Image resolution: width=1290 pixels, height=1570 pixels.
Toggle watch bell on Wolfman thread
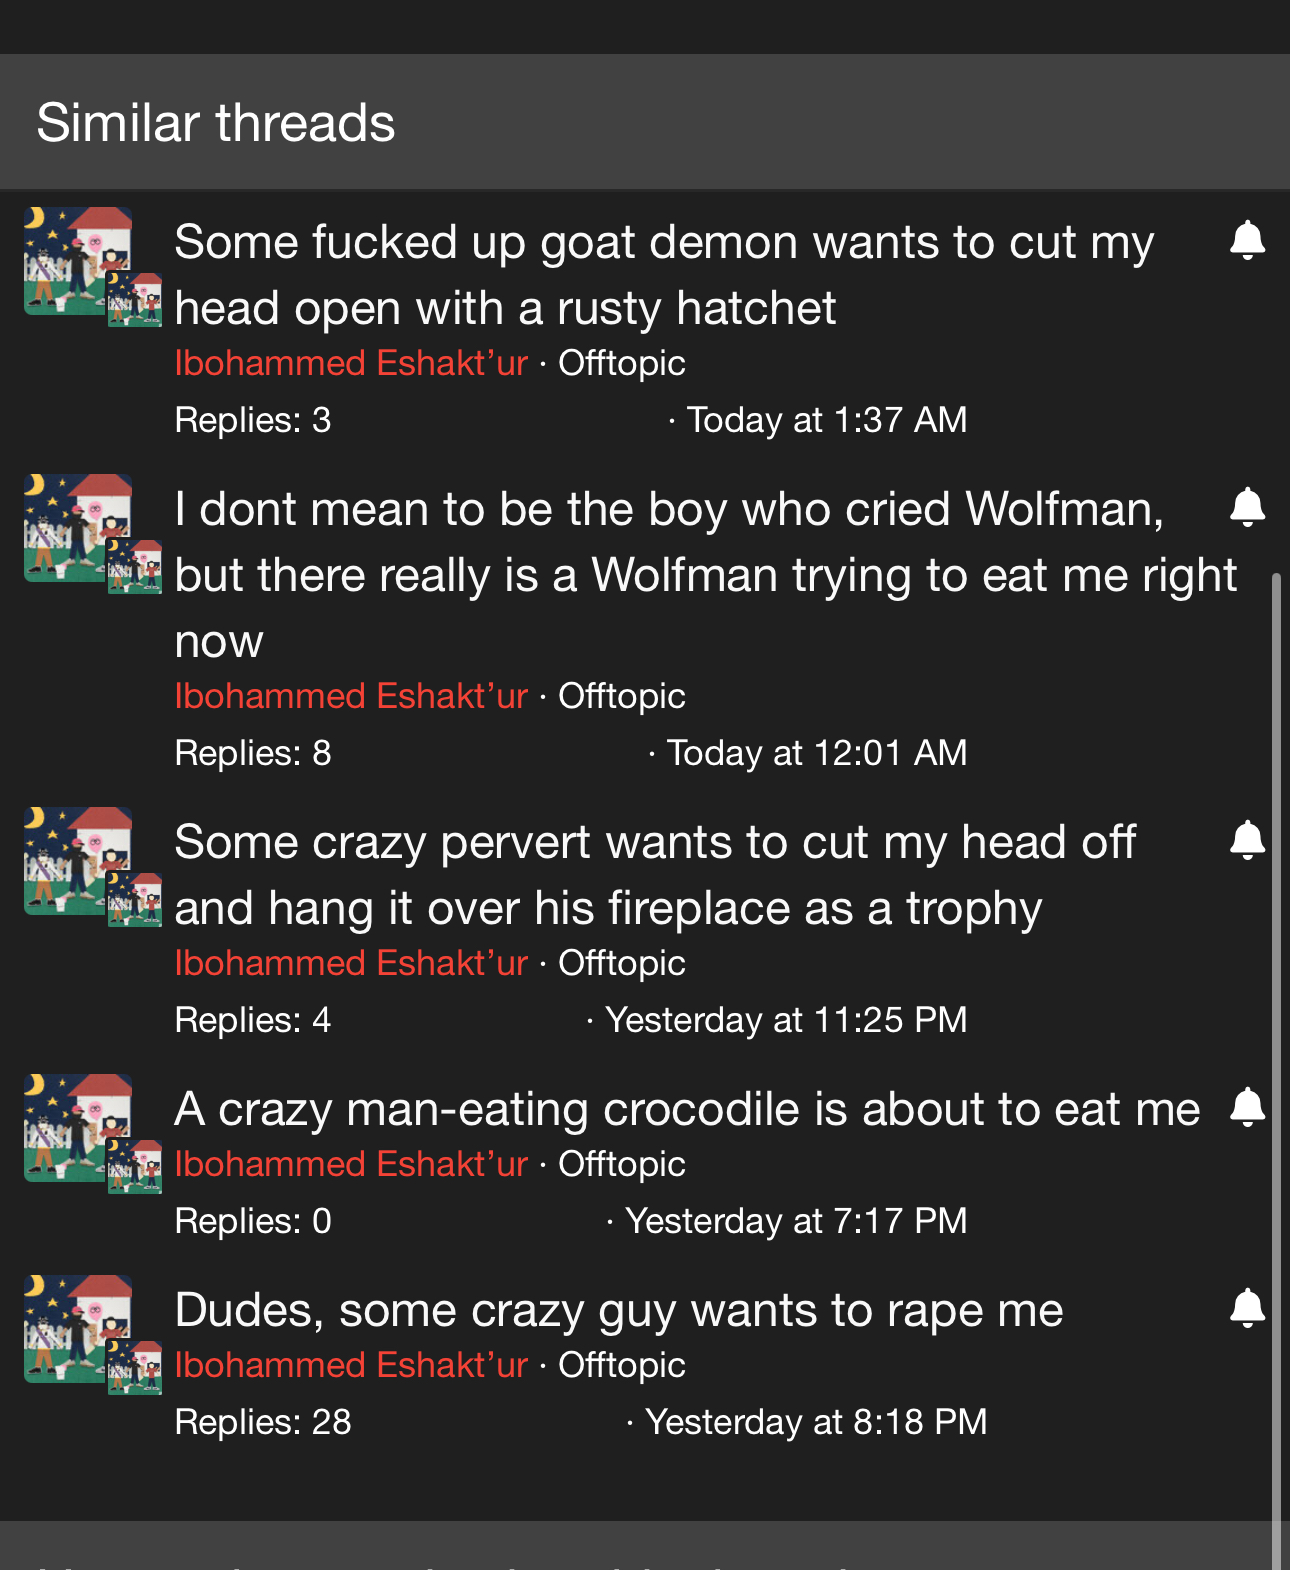[1247, 508]
